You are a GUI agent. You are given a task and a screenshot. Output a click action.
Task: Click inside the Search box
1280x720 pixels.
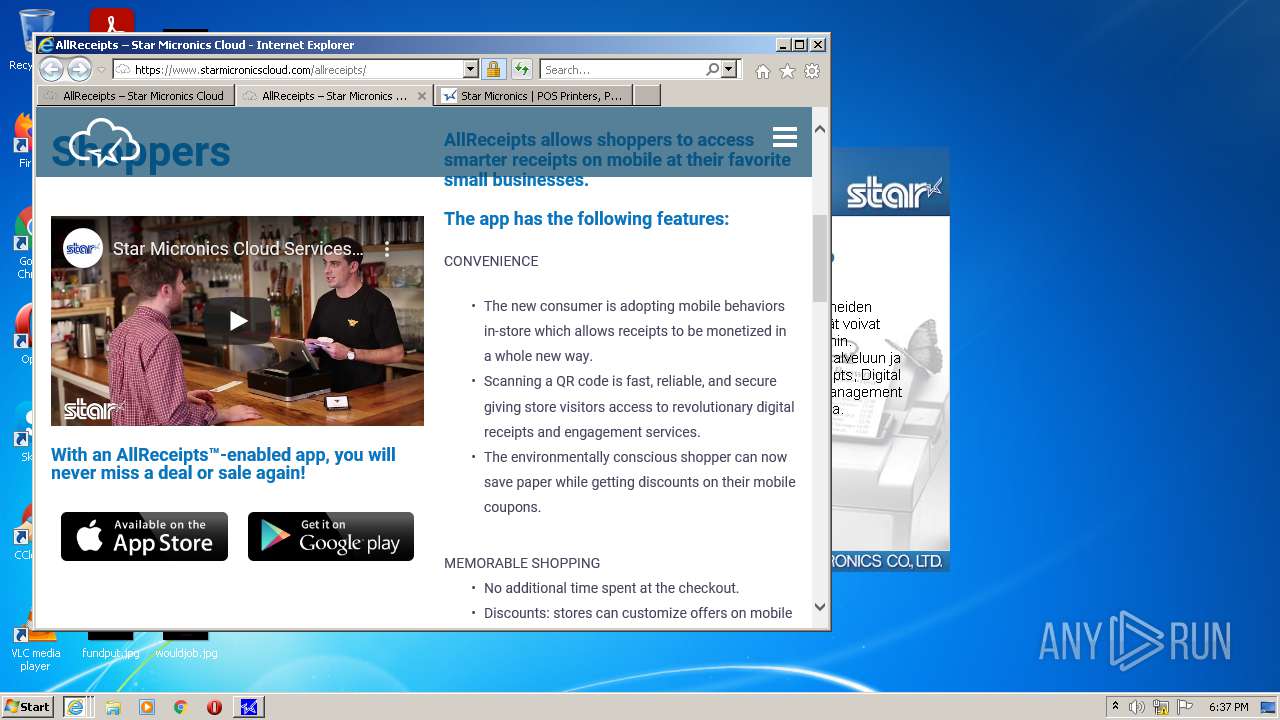[622, 70]
